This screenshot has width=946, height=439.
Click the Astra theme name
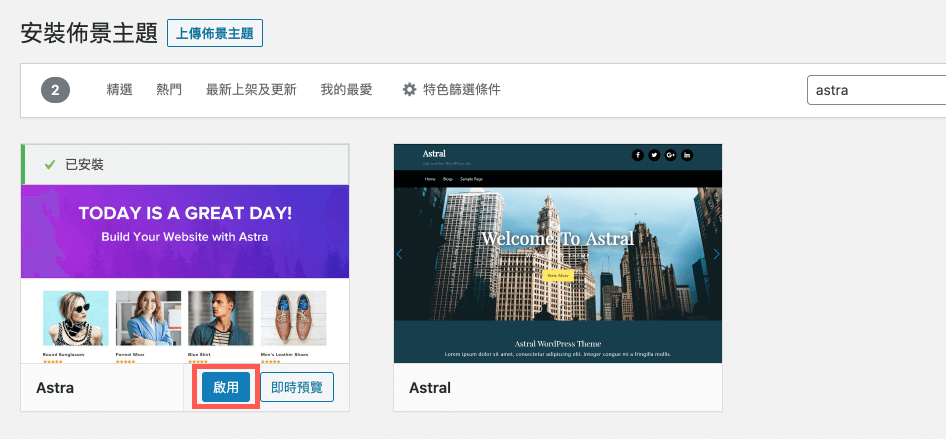[55, 387]
